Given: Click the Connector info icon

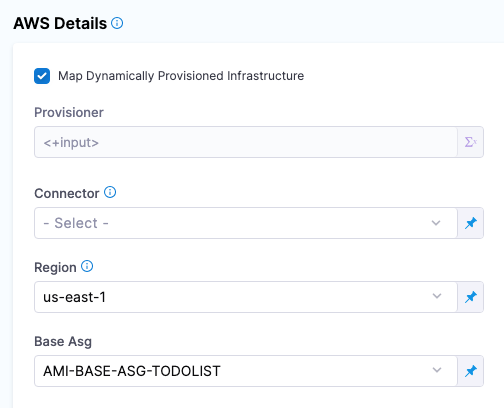Looking at the screenshot, I should pyautogui.click(x=110, y=192).
